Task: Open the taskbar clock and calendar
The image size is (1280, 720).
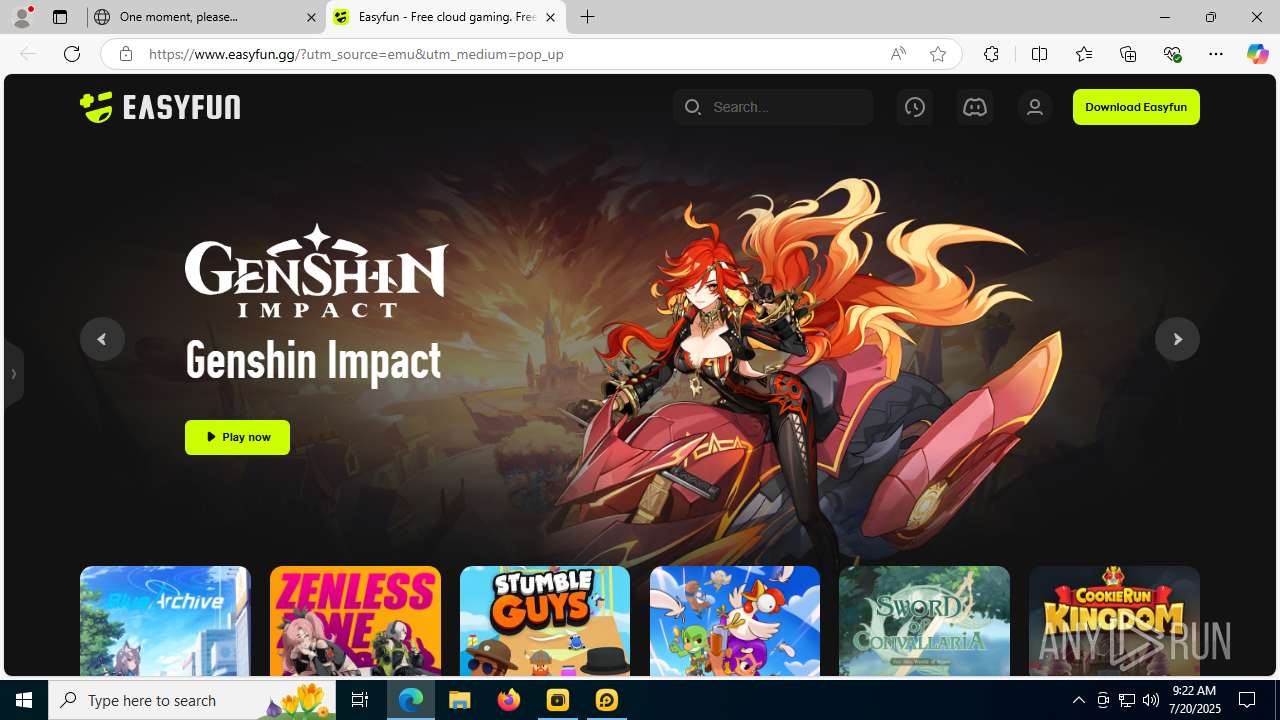Action: 1195,700
